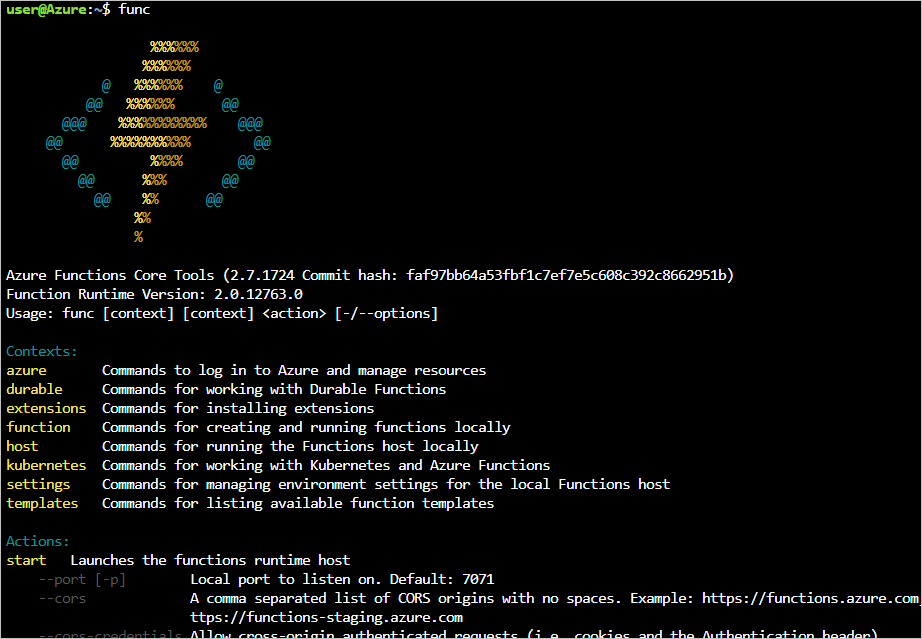The height and width of the screenshot is (639, 922).
Task: Click the 'templates' context name
Action: point(42,503)
